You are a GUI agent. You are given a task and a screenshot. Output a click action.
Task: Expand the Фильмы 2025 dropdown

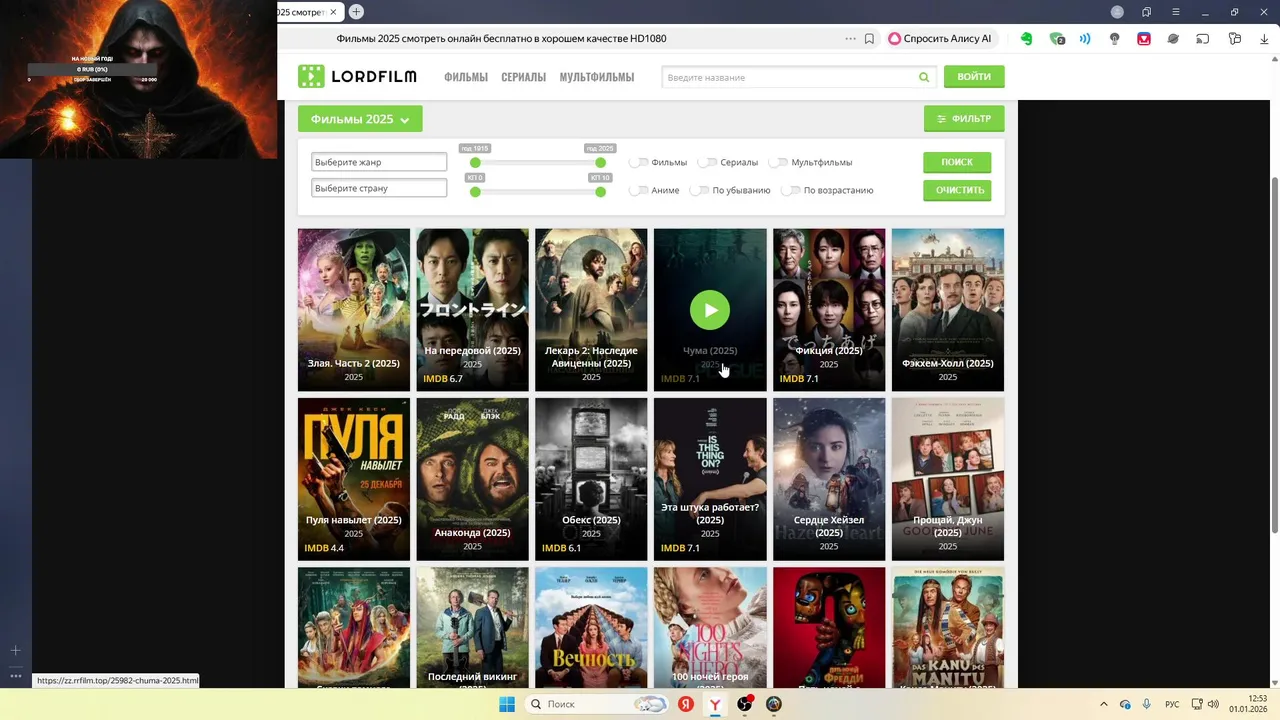(x=360, y=119)
